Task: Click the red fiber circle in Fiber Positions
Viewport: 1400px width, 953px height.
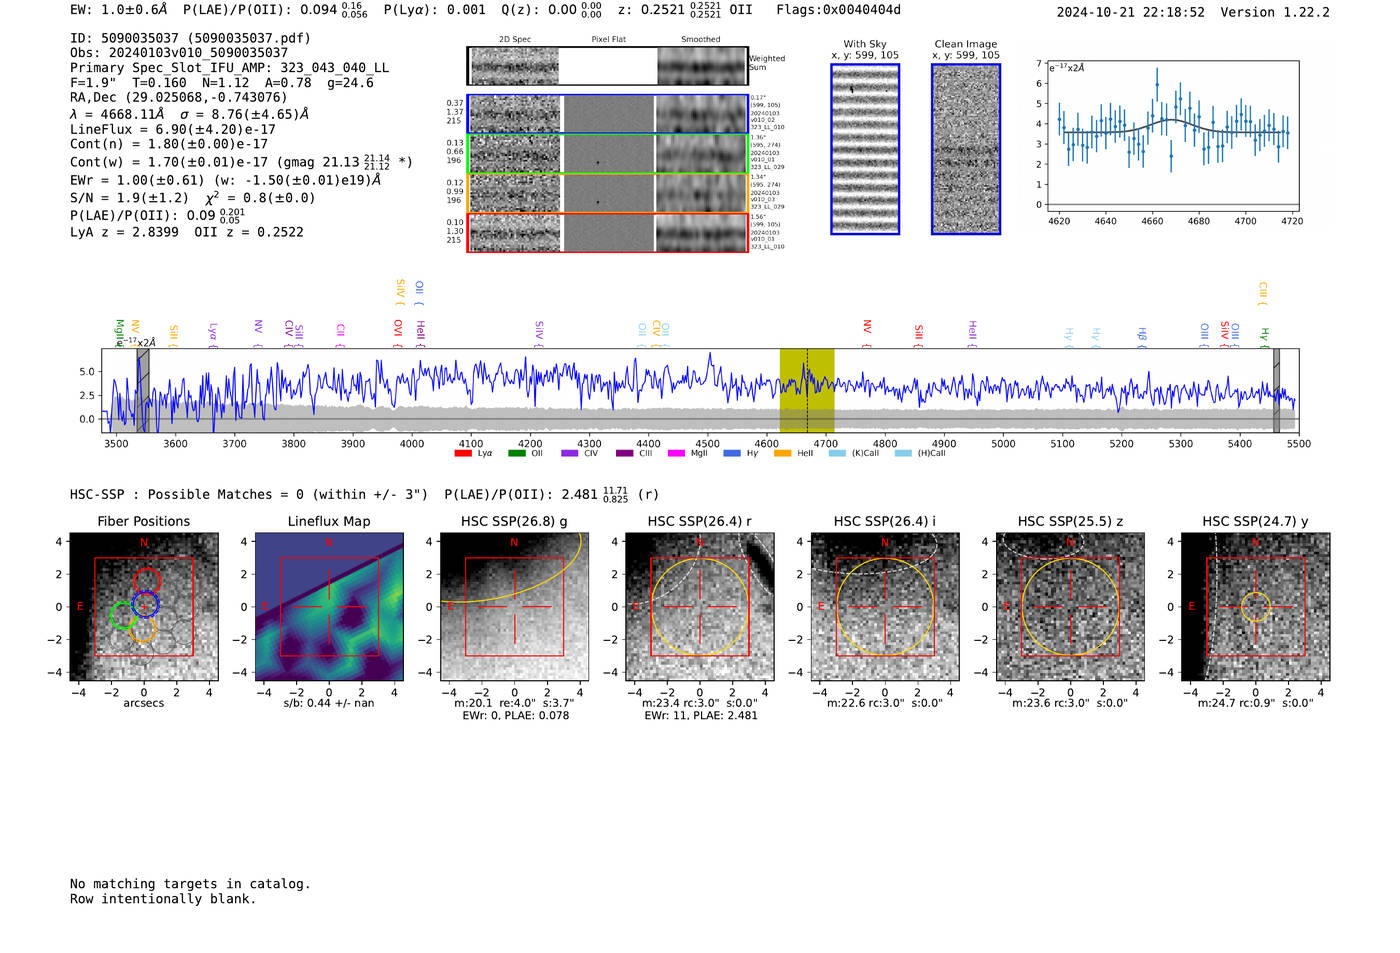Action: point(147,582)
